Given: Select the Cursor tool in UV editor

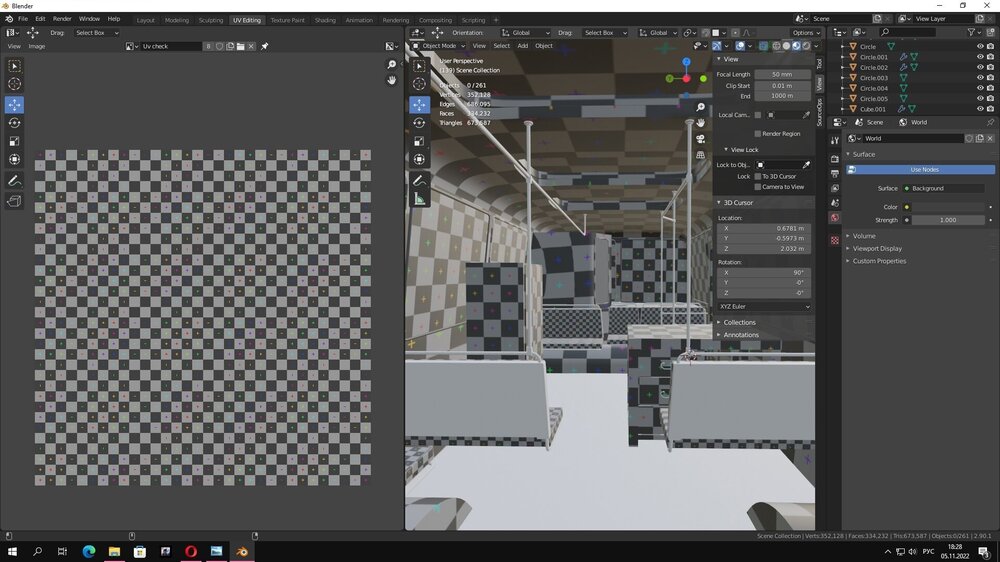Looking at the screenshot, I should (x=14, y=84).
